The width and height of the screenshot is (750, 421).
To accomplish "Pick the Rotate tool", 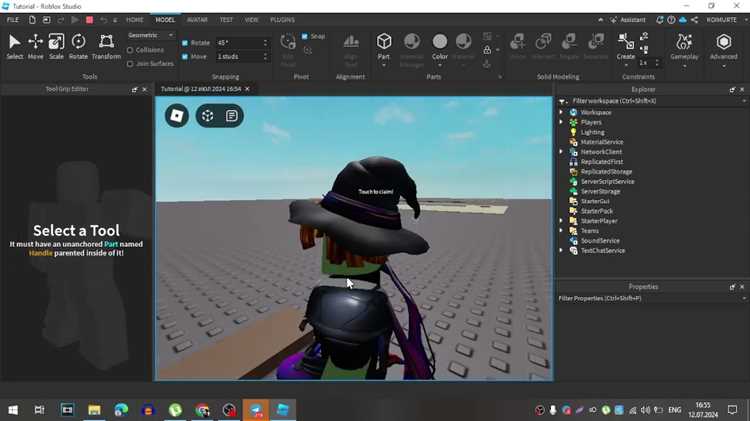I will [x=78, y=42].
